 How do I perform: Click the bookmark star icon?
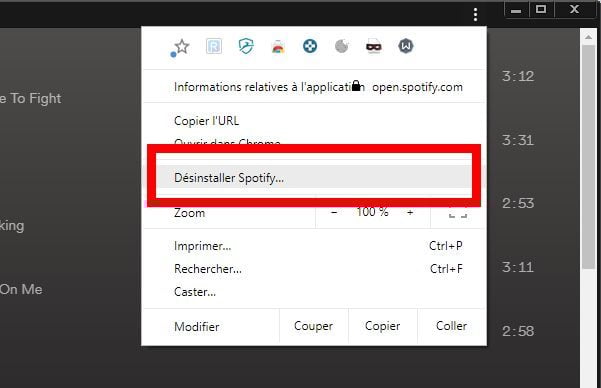click(182, 47)
